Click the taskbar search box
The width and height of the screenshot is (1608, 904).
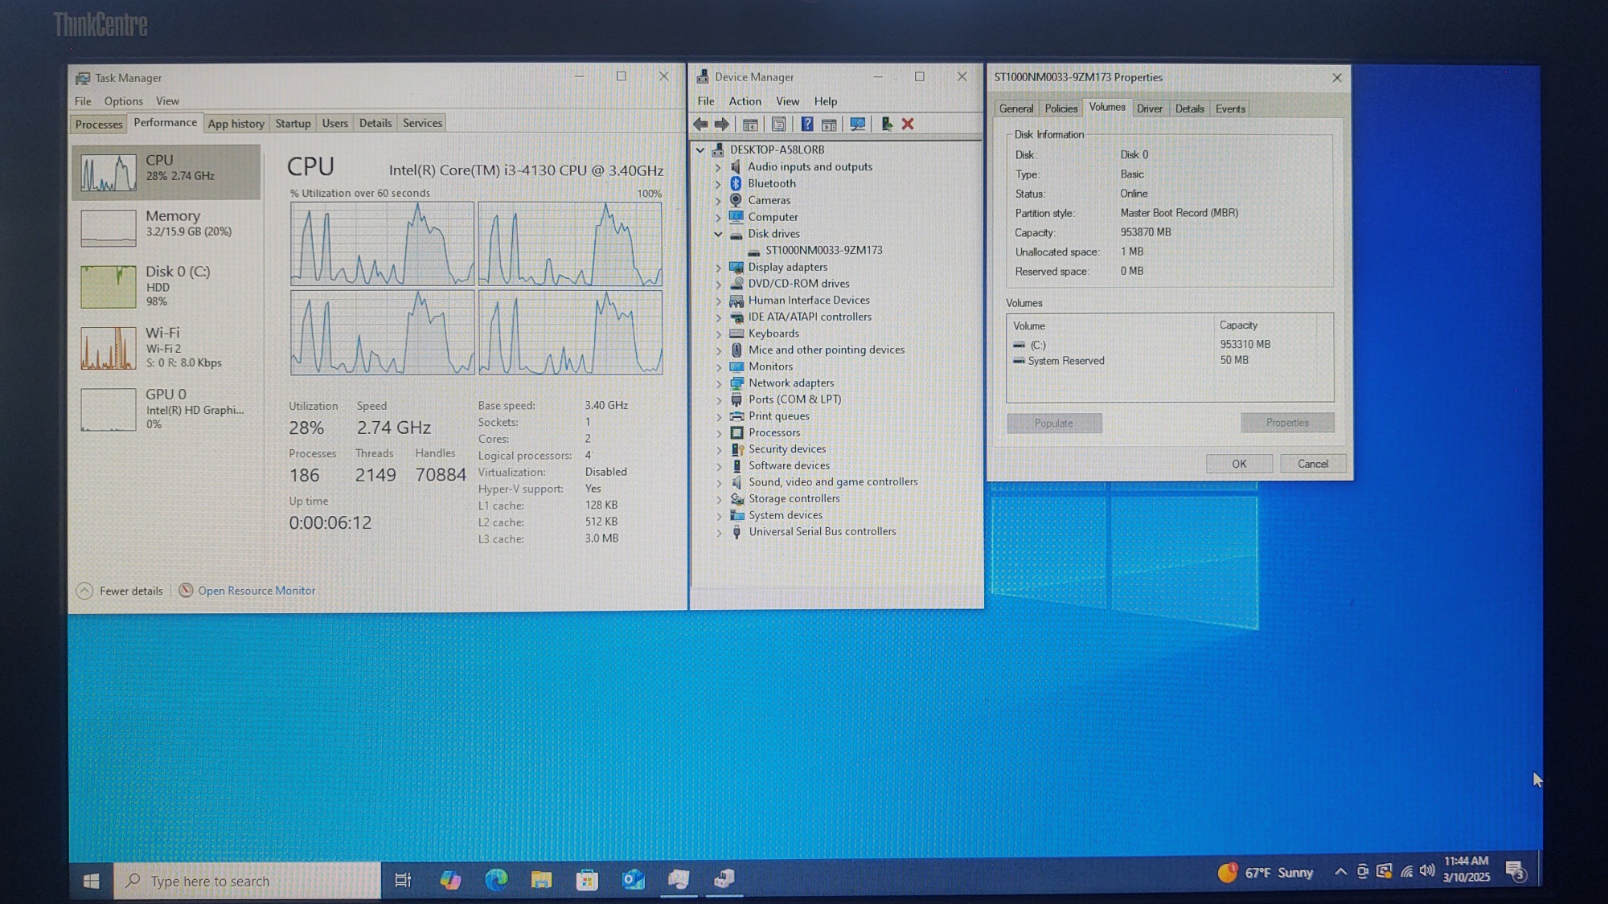point(248,881)
